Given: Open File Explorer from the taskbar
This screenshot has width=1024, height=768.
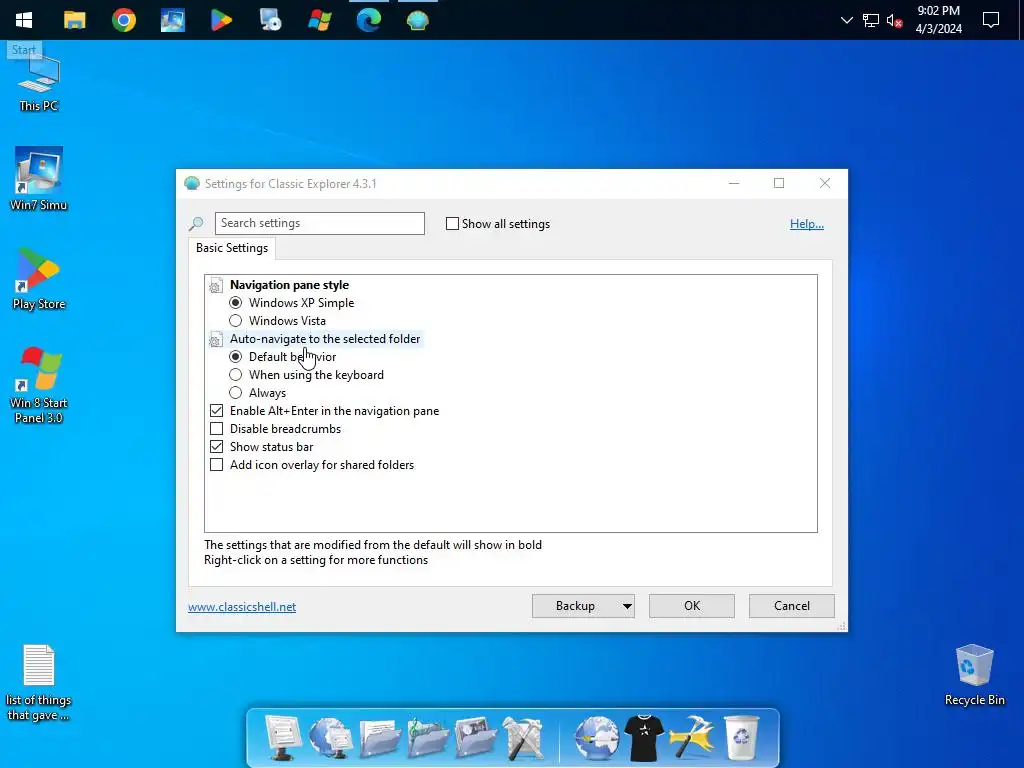Looking at the screenshot, I should coord(74,20).
